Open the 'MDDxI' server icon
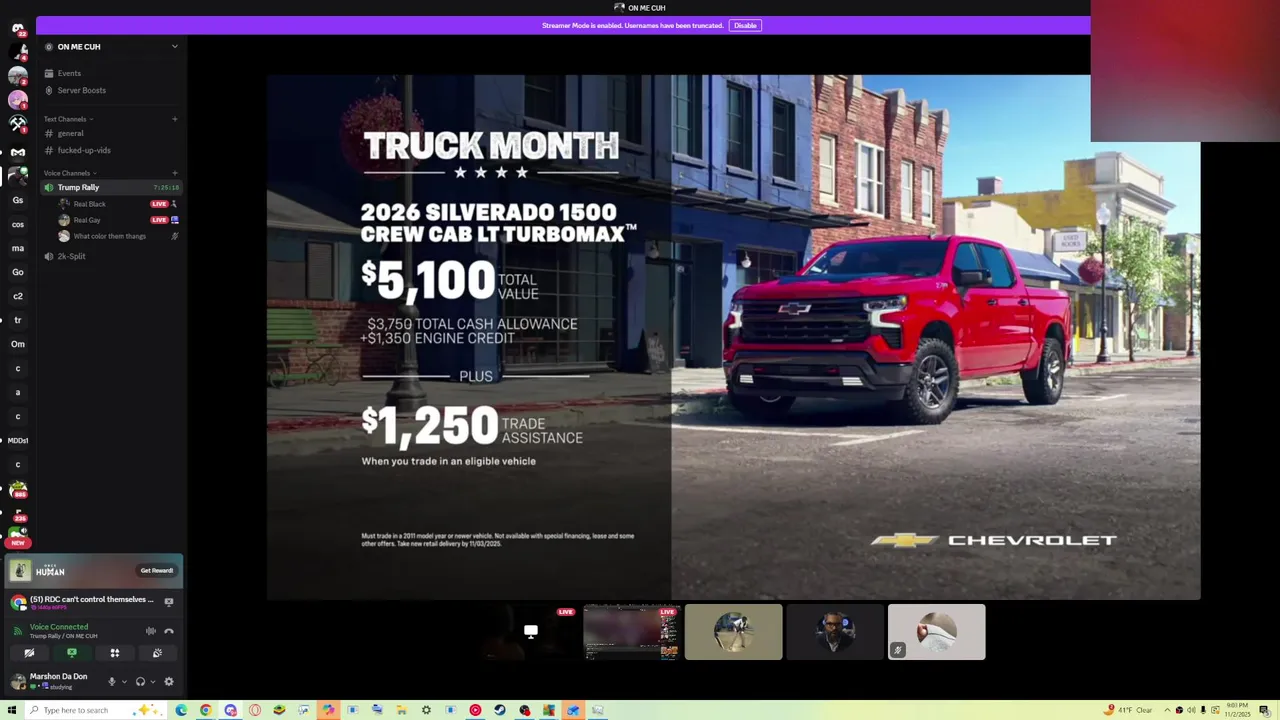1280x720 pixels. coord(18,440)
